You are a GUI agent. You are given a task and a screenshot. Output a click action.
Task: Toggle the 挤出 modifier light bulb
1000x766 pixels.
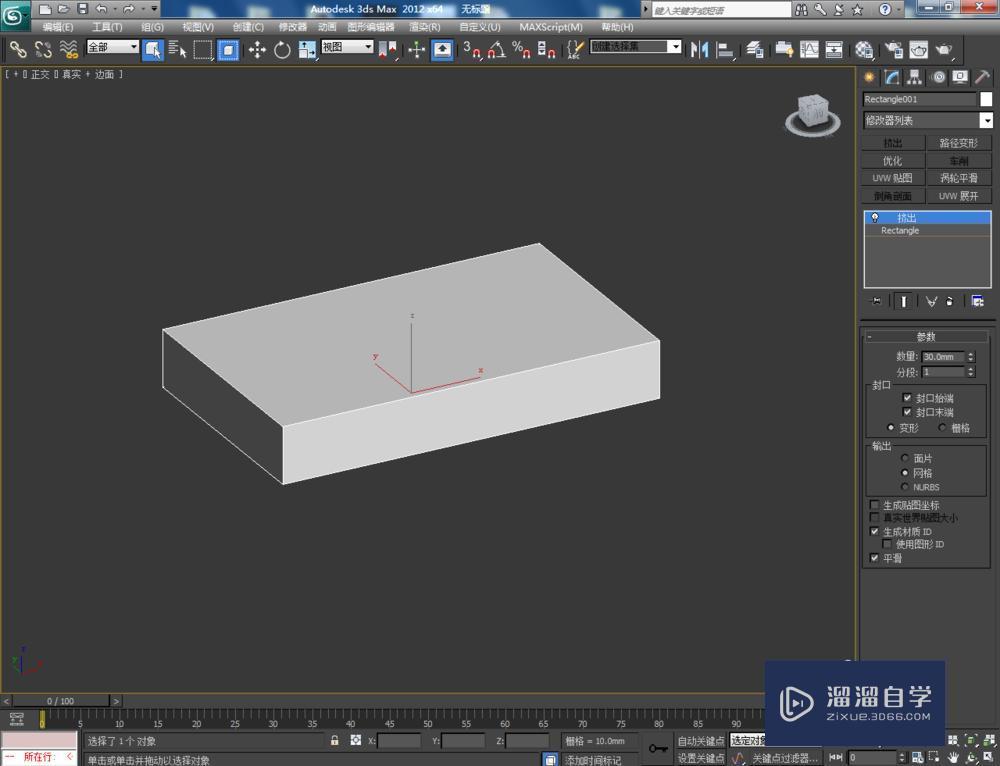pyautogui.click(x=874, y=217)
